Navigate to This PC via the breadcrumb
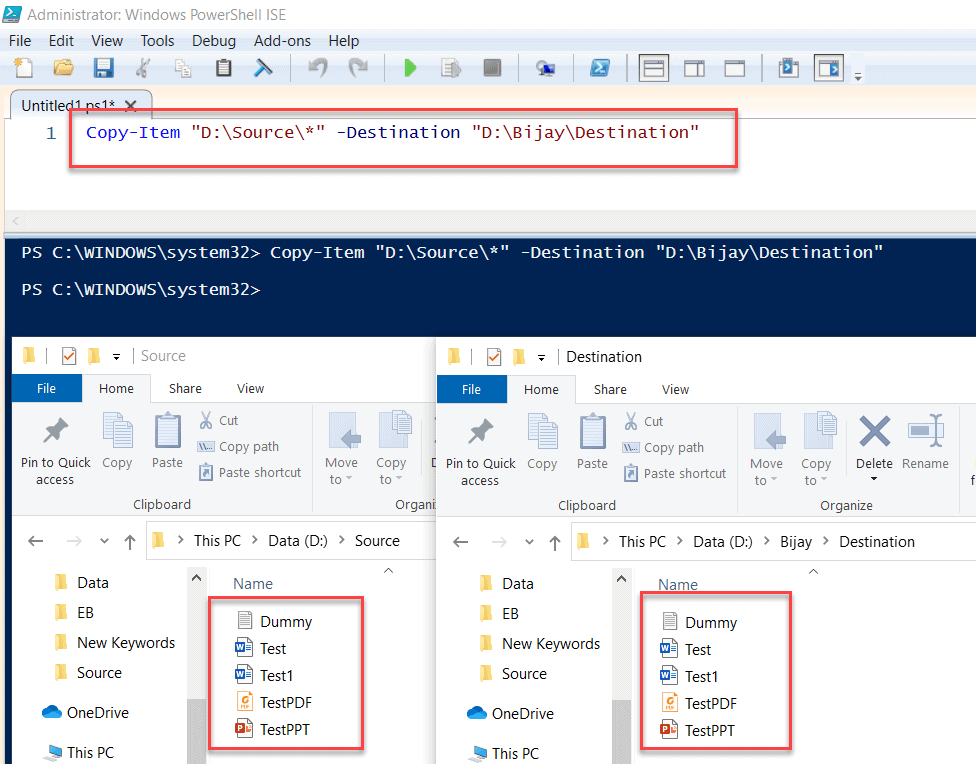Viewport: 976px width, 764px height. [642, 541]
